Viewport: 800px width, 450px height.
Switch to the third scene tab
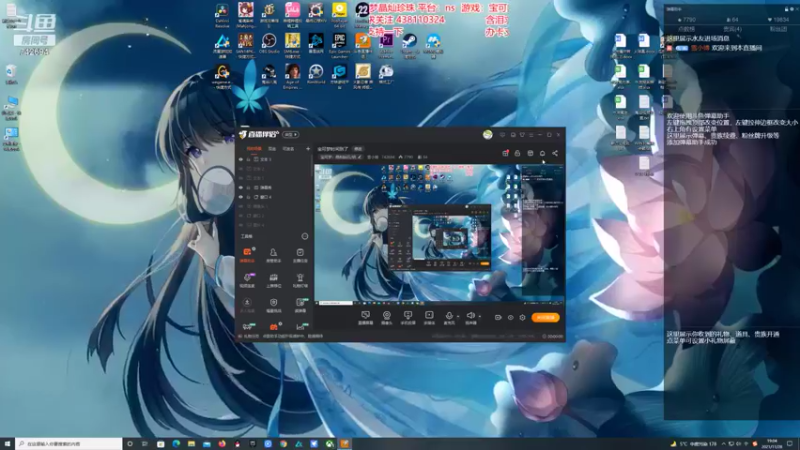(288, 149)
